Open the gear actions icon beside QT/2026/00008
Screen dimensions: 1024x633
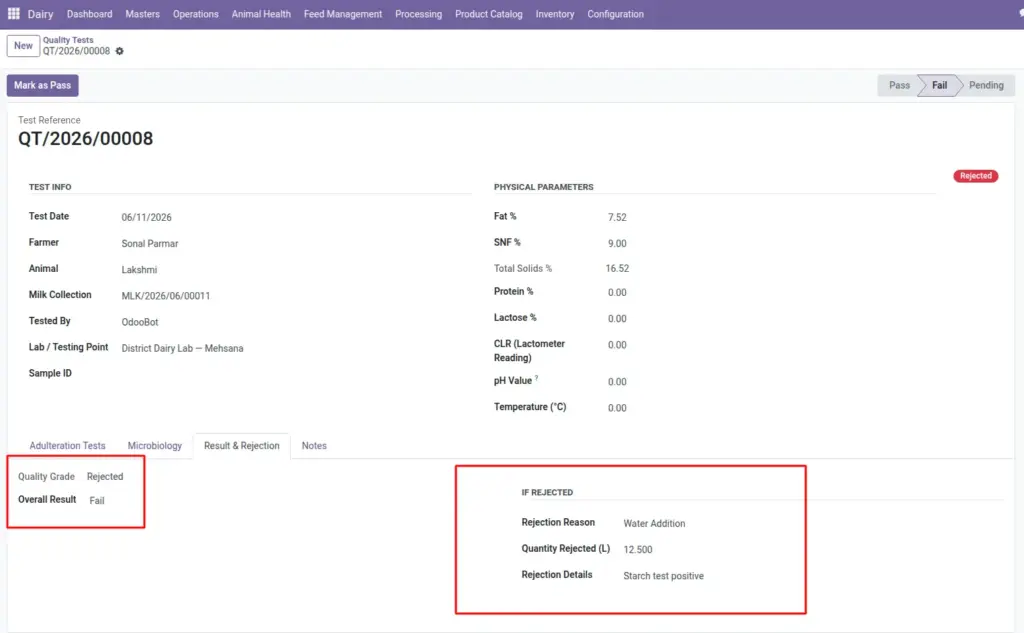pos(120,51)
